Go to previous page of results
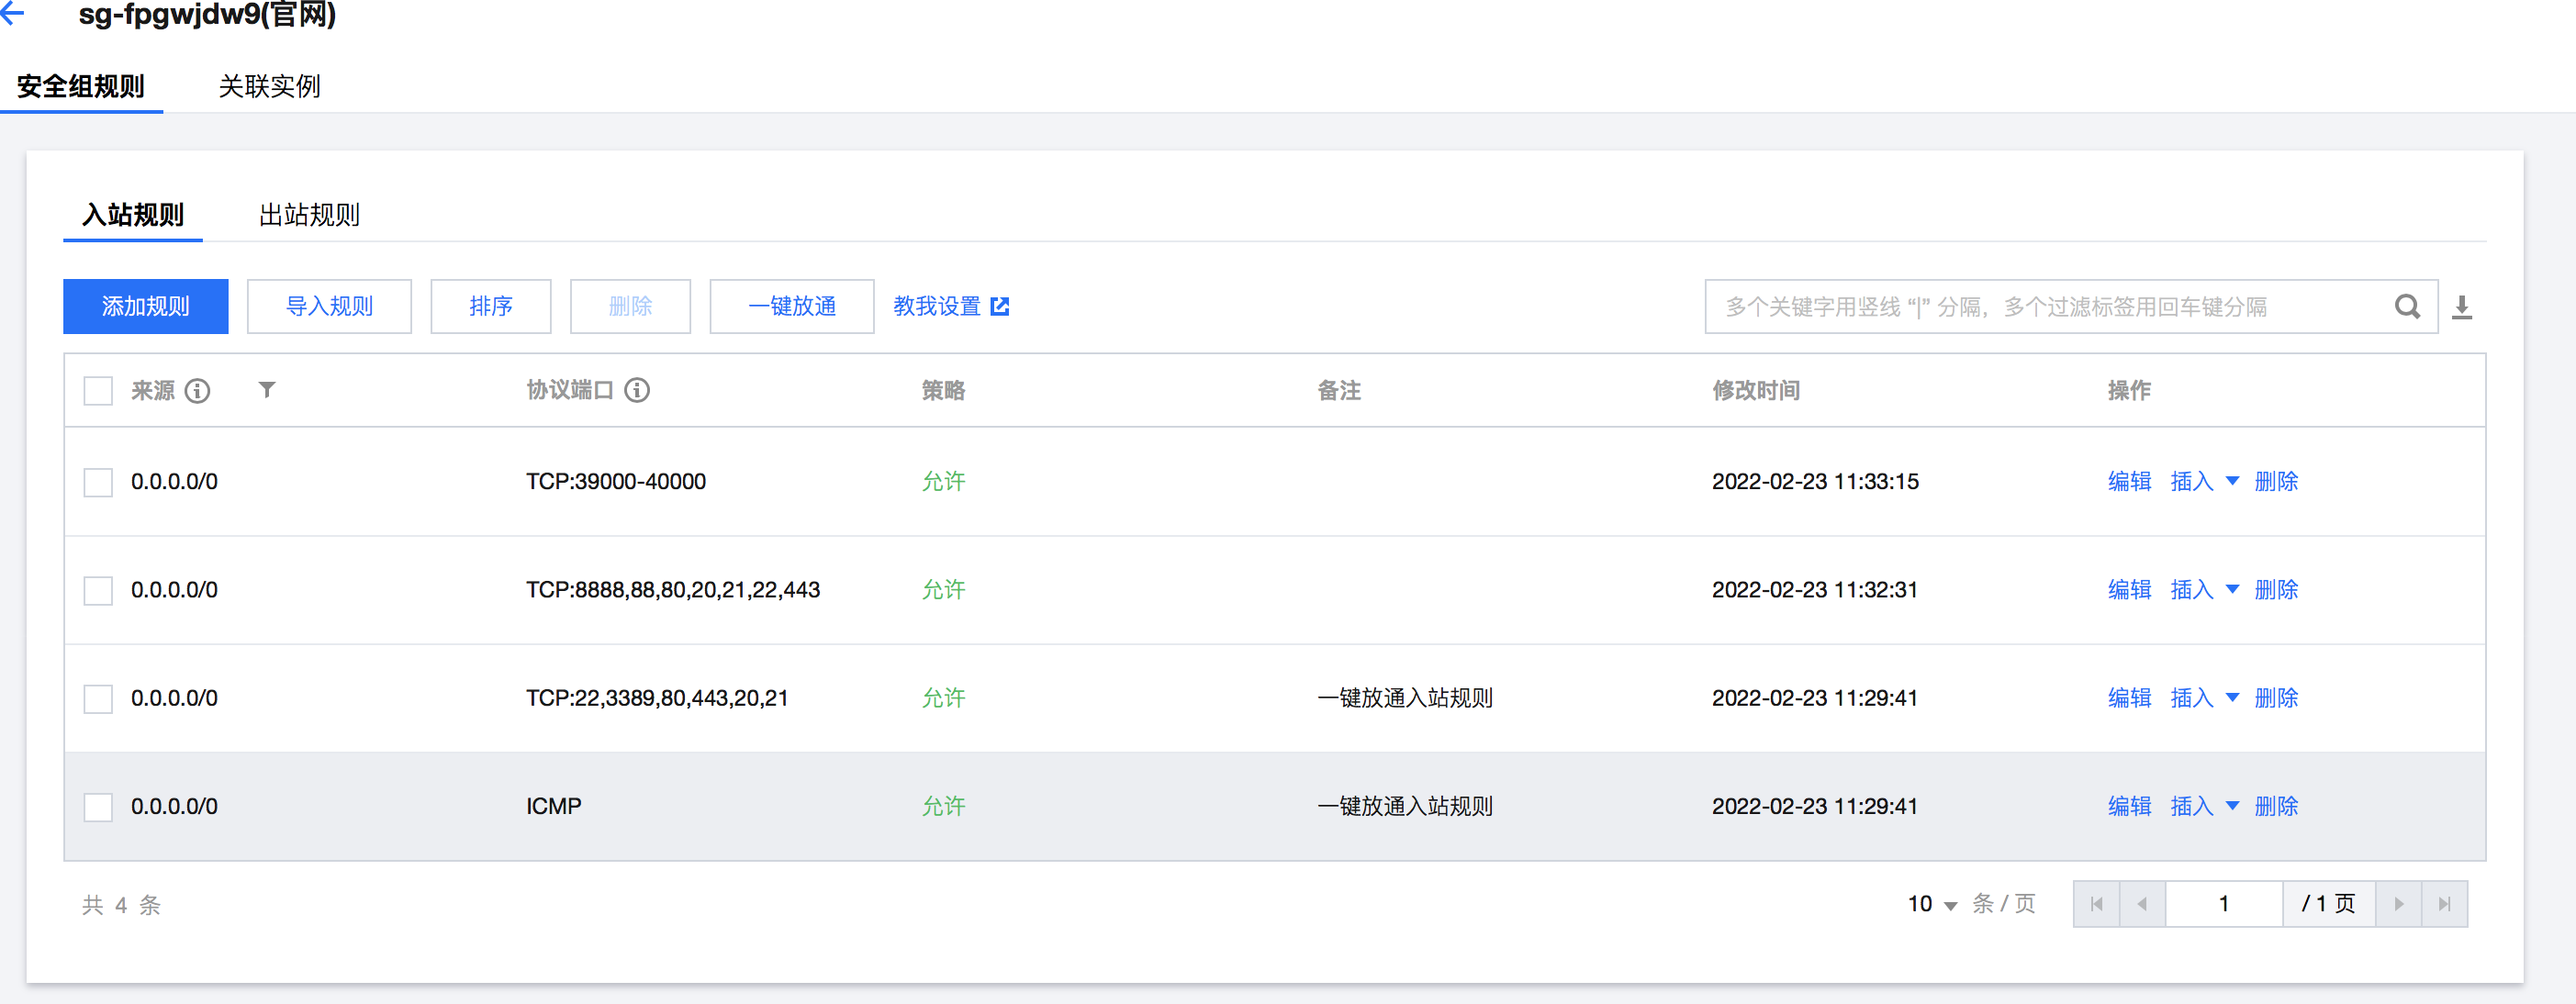2576x1004 pixels. [x=2142, y=904]
